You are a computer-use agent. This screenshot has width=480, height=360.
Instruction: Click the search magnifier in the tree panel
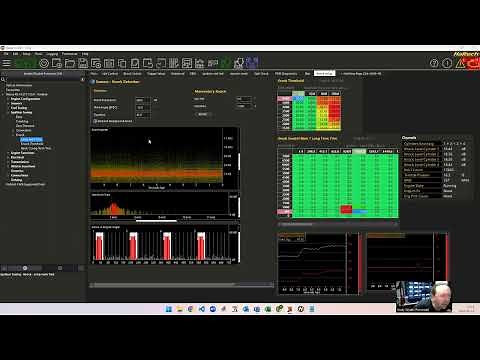click(x=3, y=80)
